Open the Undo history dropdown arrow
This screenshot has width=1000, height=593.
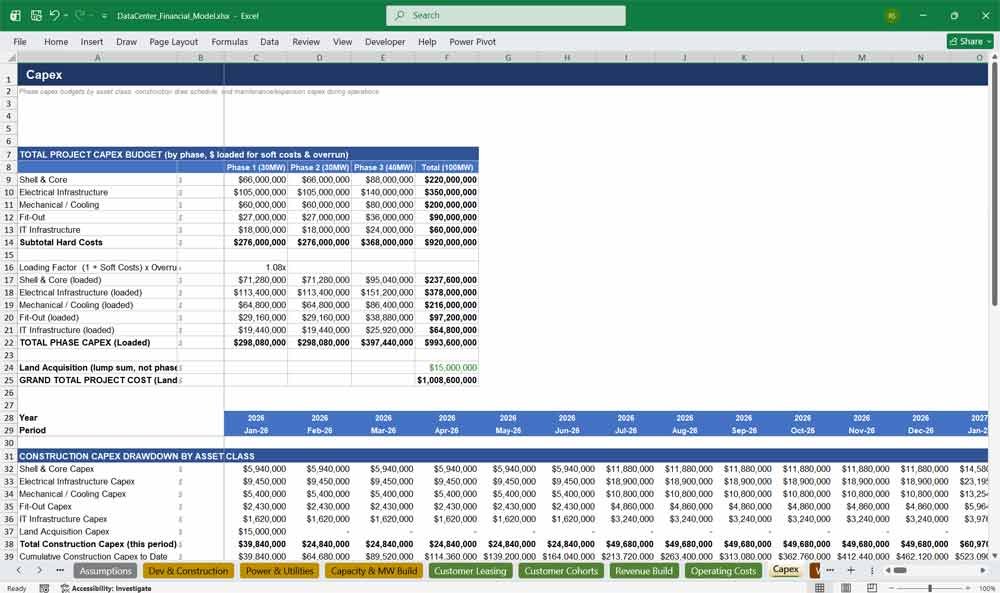[x=66, y=15]
